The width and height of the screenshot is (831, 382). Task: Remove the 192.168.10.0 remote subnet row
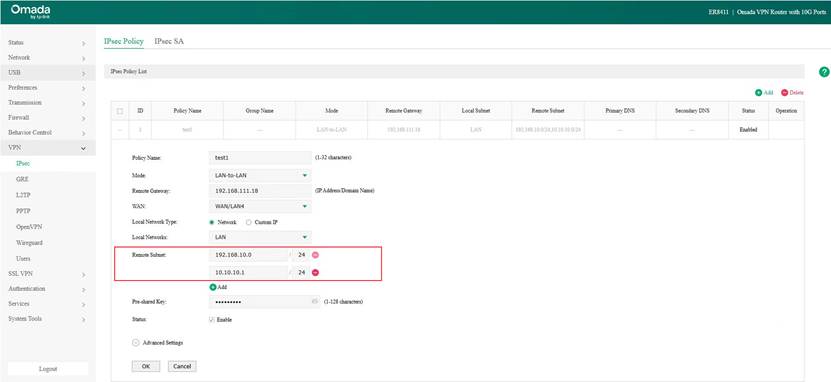tap(315, 255)
